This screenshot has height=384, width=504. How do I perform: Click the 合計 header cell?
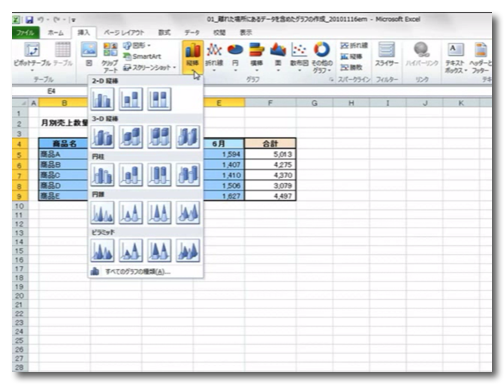pyautogui.click(x=270, y=144)
